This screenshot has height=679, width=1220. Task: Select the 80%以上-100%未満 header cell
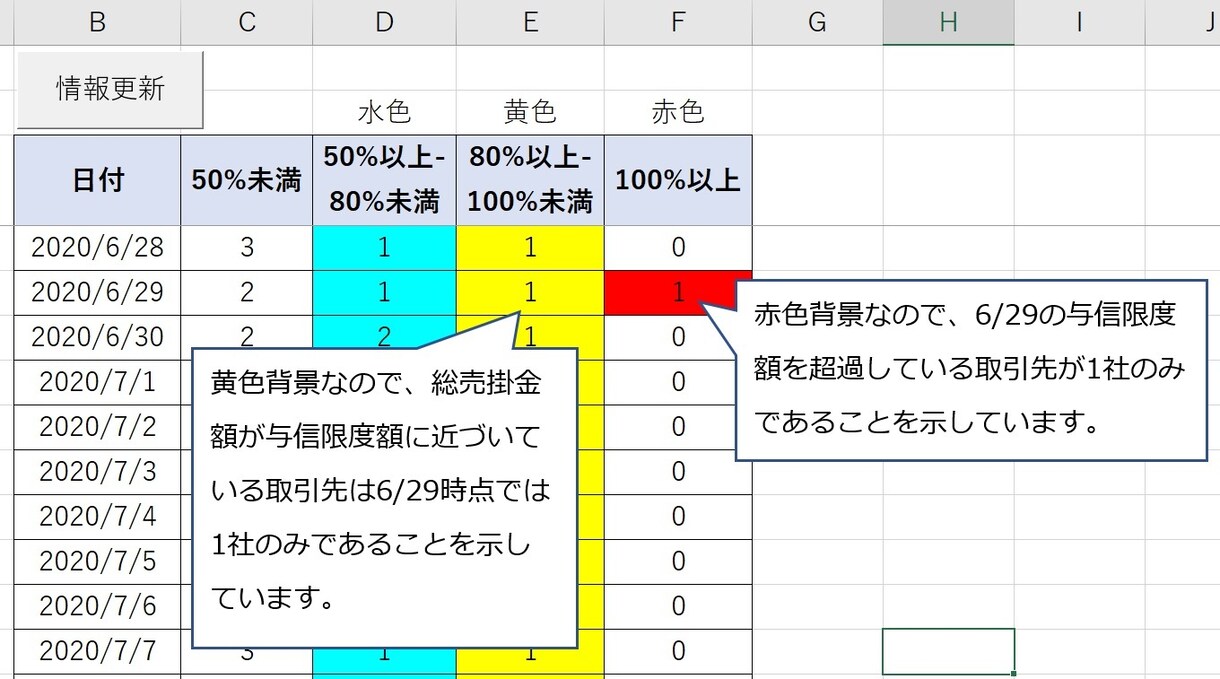click(530, 180)
